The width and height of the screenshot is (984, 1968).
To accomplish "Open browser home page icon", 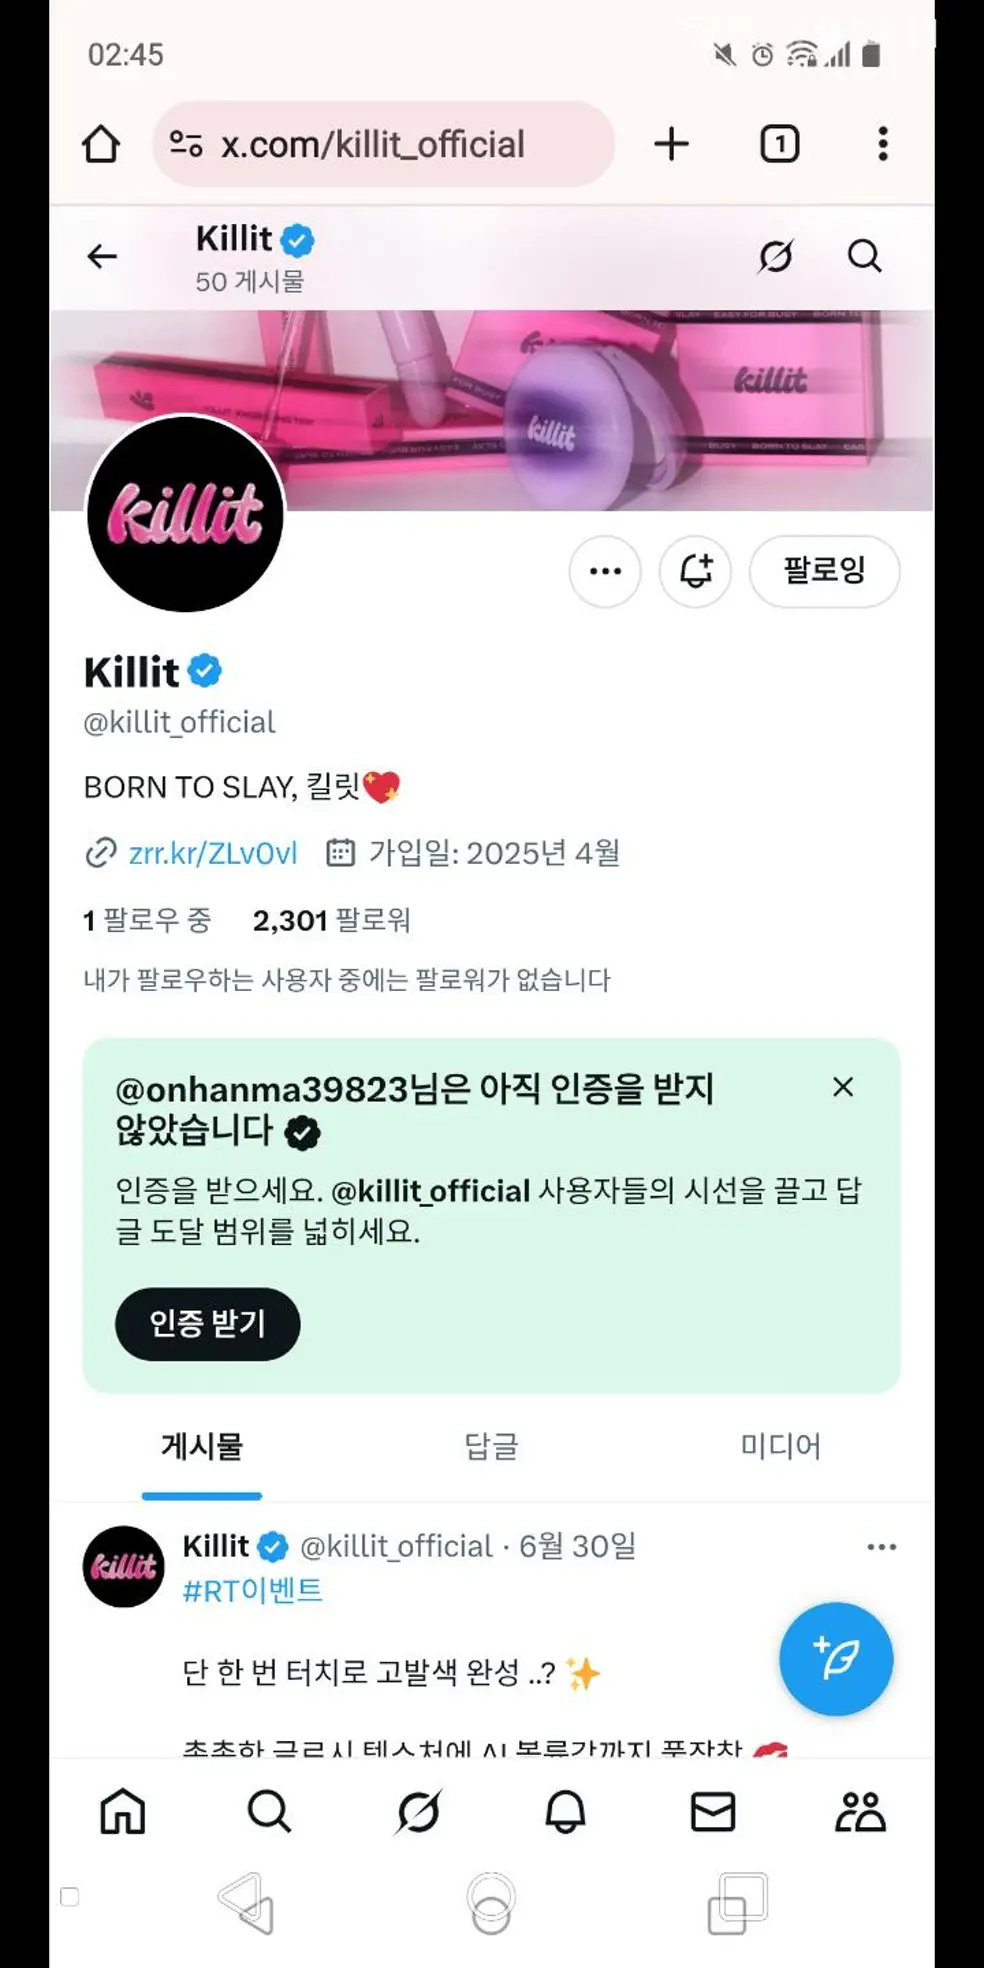I will pos(101,144).
